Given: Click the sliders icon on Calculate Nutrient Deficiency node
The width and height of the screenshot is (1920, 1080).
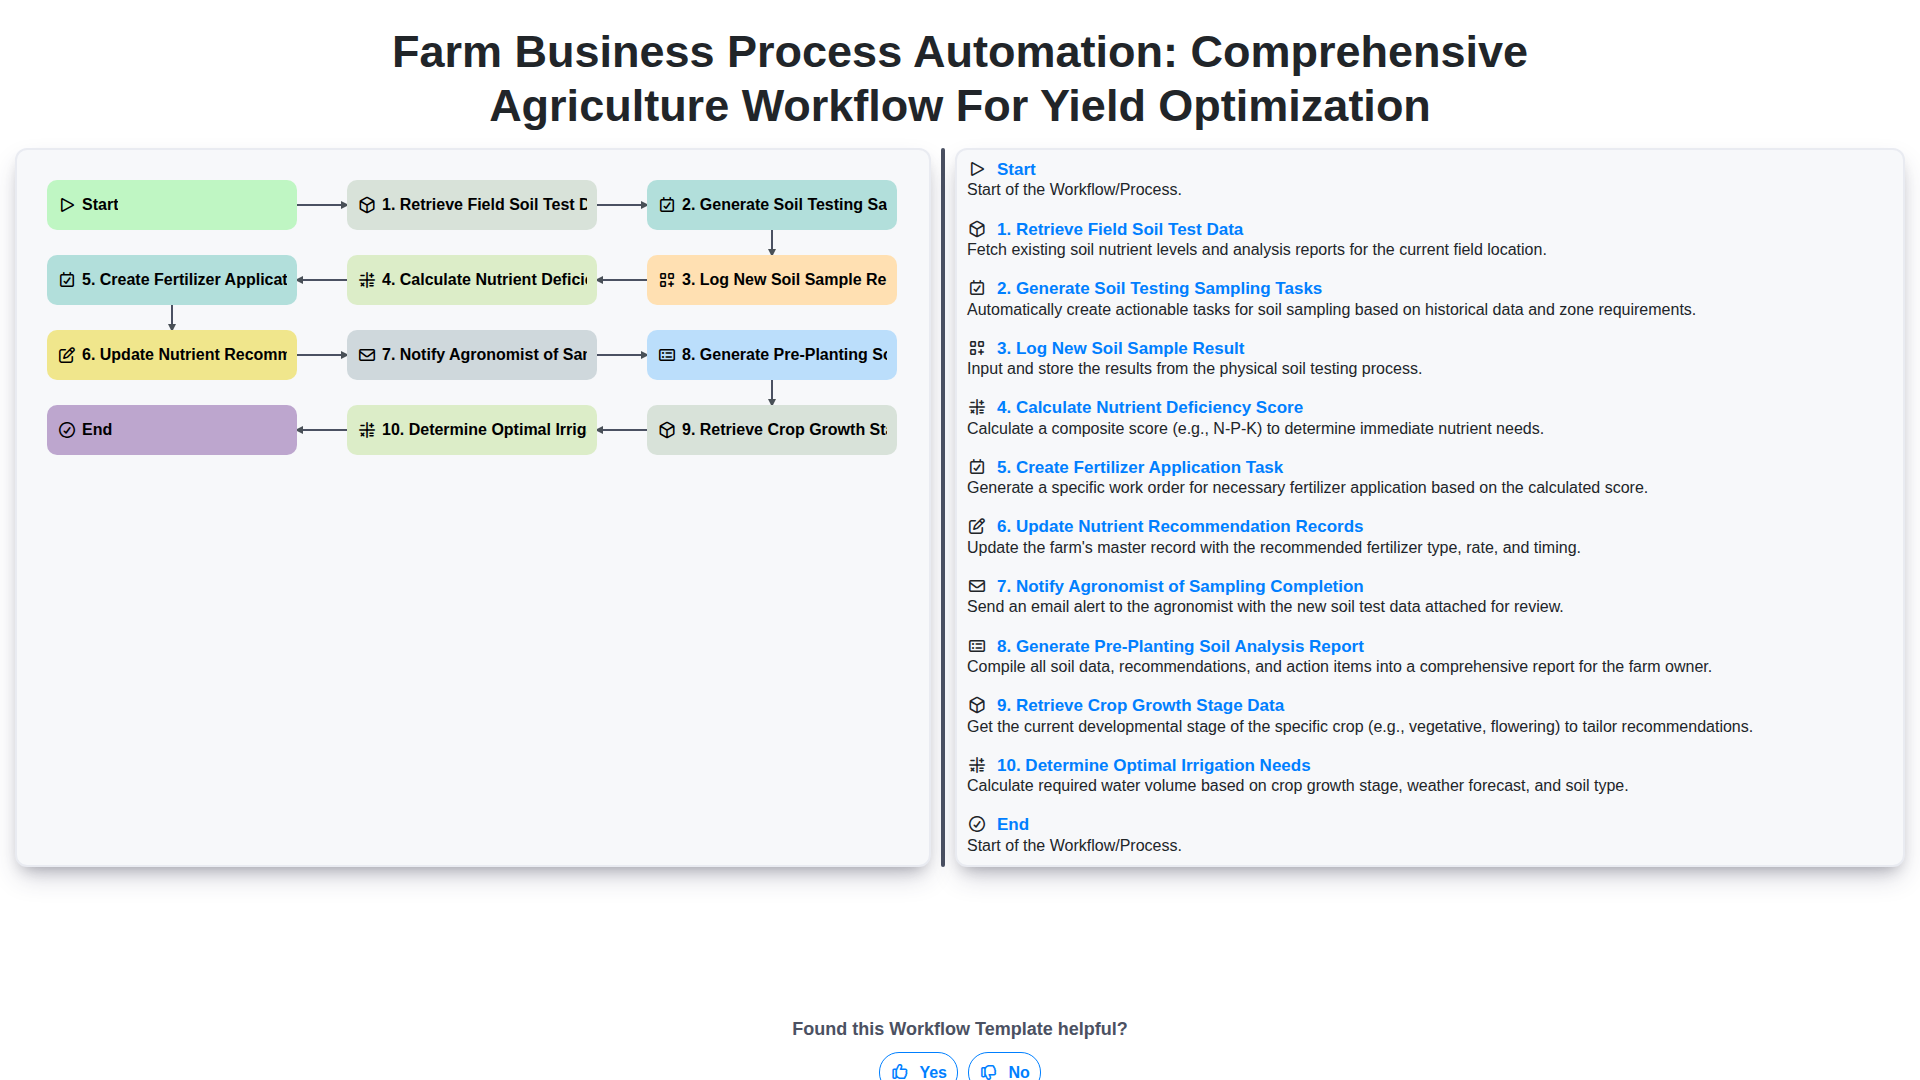Looking at the screenshot, I should tap(367, 280).
